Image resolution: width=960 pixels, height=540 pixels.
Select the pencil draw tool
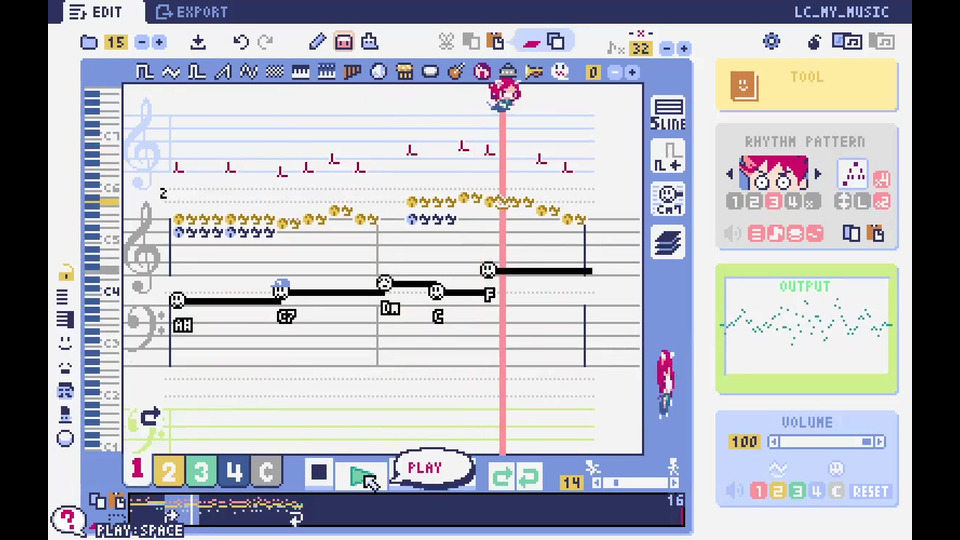pyautogui.click(x=317, y=42)
